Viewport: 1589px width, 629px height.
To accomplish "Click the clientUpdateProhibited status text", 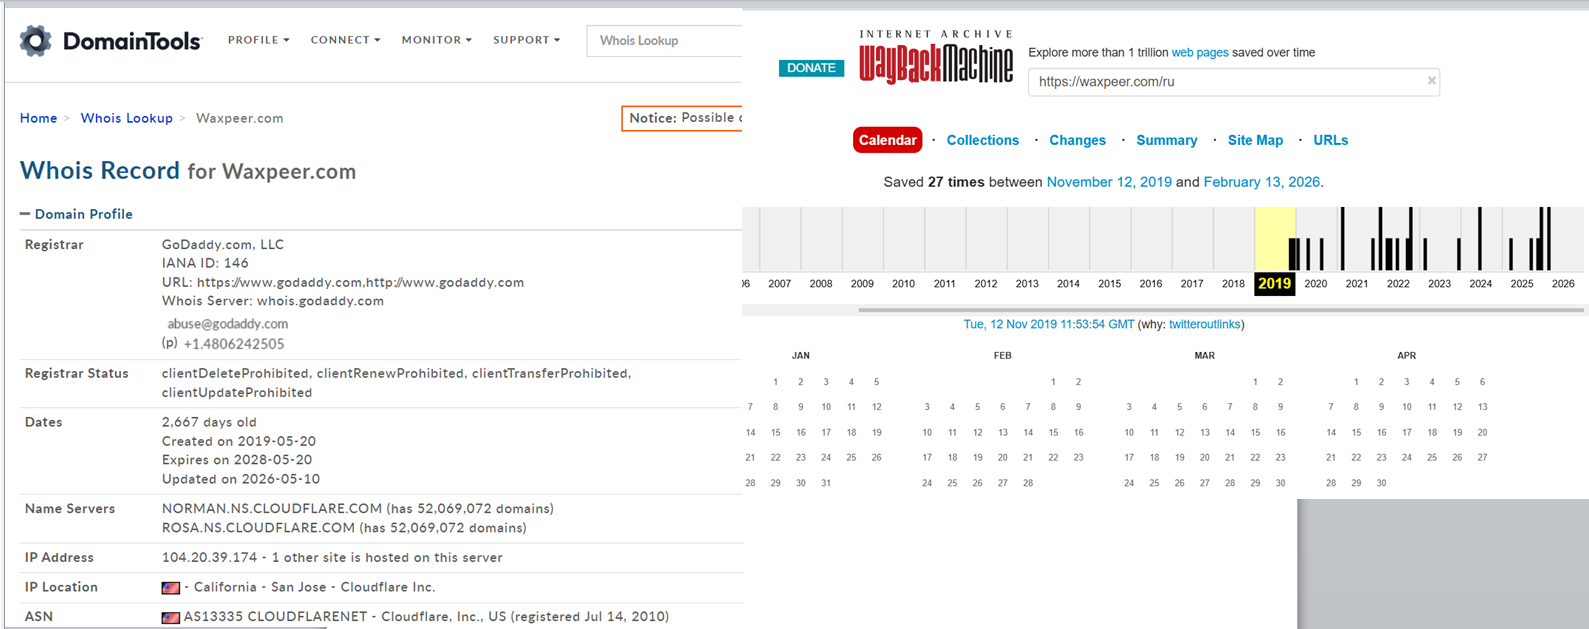I will [237, 393].
